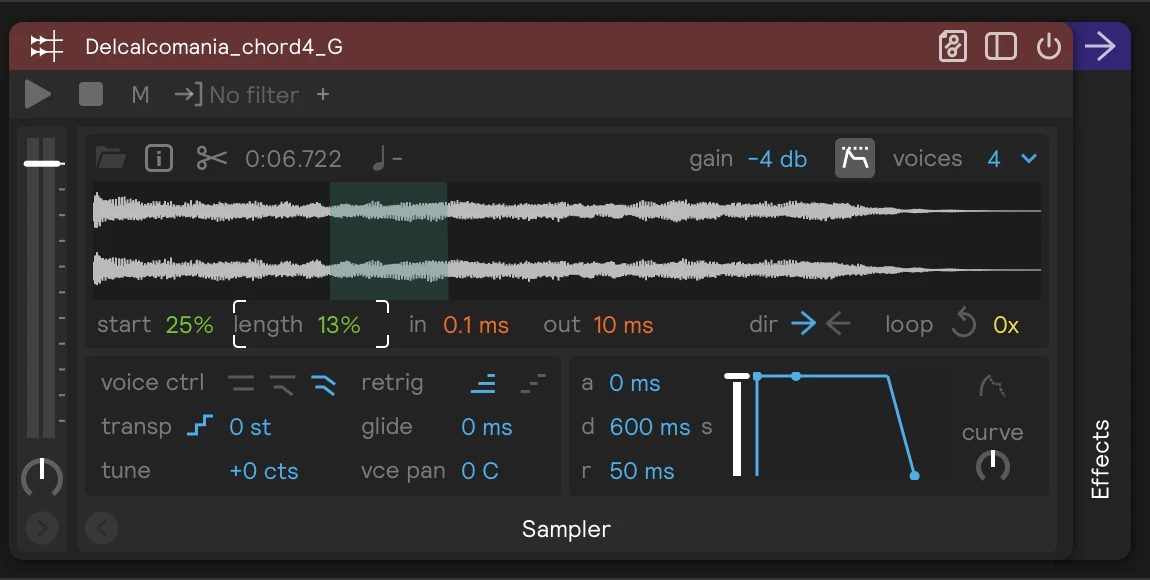
Task: Edit the voices count 4
Action: (x=994, y=159)
